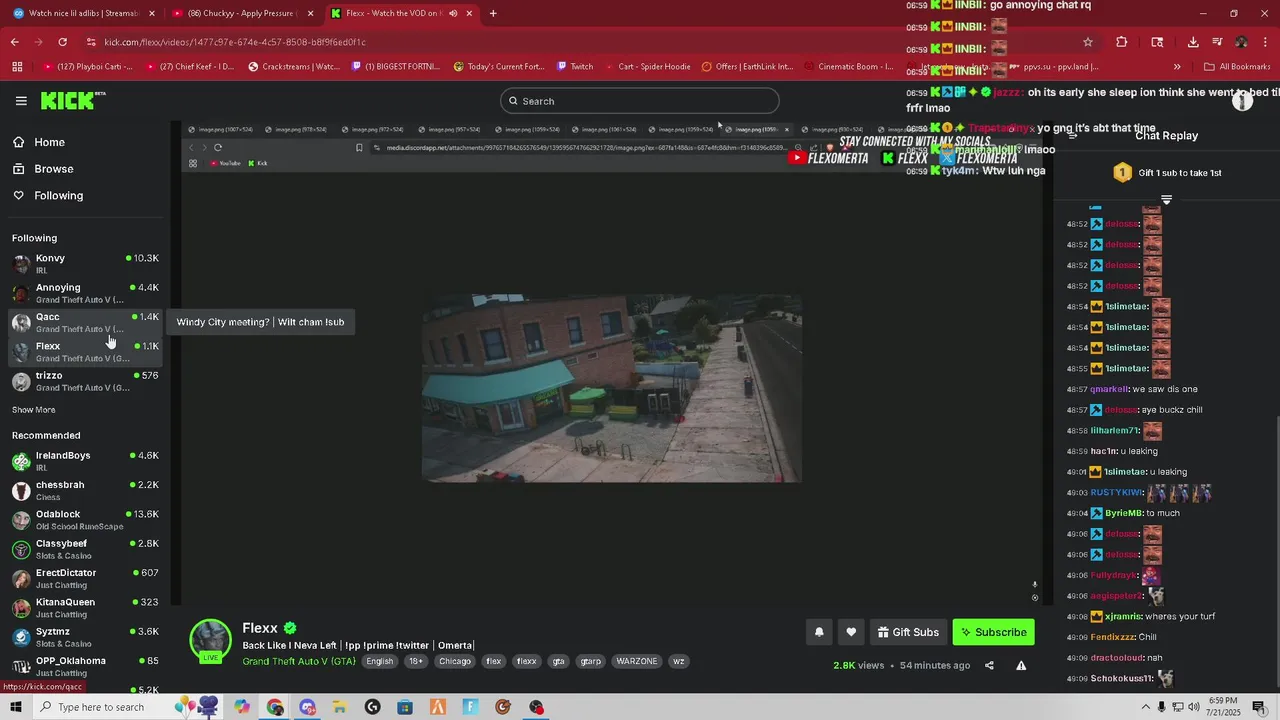The width and height of the screenshot is (1280, 720).
Task: Expand the Show More following list
Action: pos(33,410)
